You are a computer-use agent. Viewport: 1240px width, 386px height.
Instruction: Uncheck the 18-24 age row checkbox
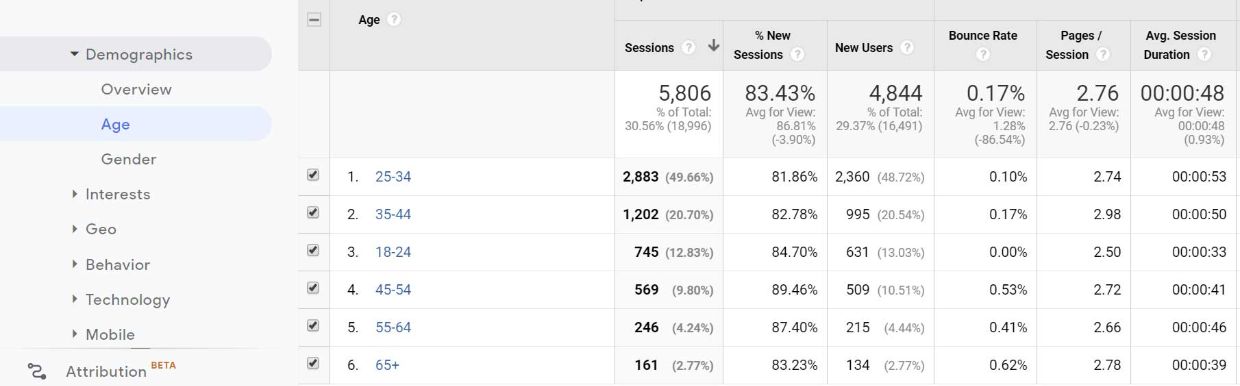coord(313,250)
